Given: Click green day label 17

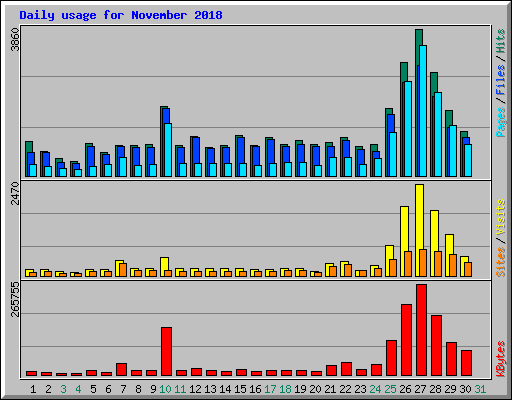Looking at the screenshot, I should pyautogui.click(x=270, y=389).
